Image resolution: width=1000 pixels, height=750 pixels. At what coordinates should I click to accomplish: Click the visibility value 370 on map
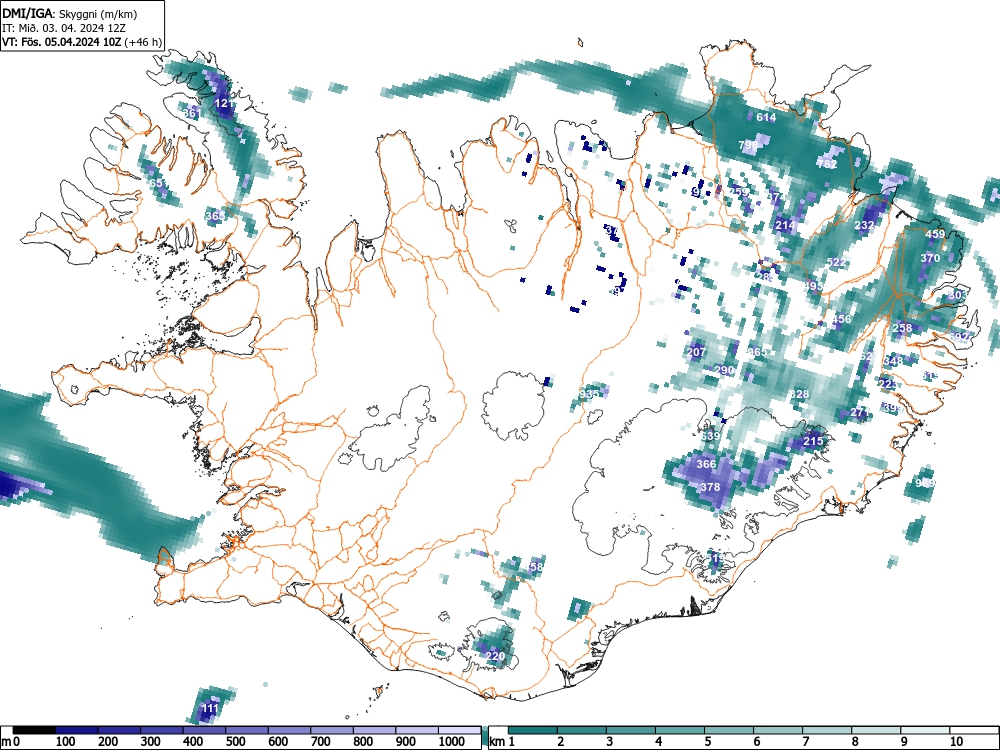930,258
